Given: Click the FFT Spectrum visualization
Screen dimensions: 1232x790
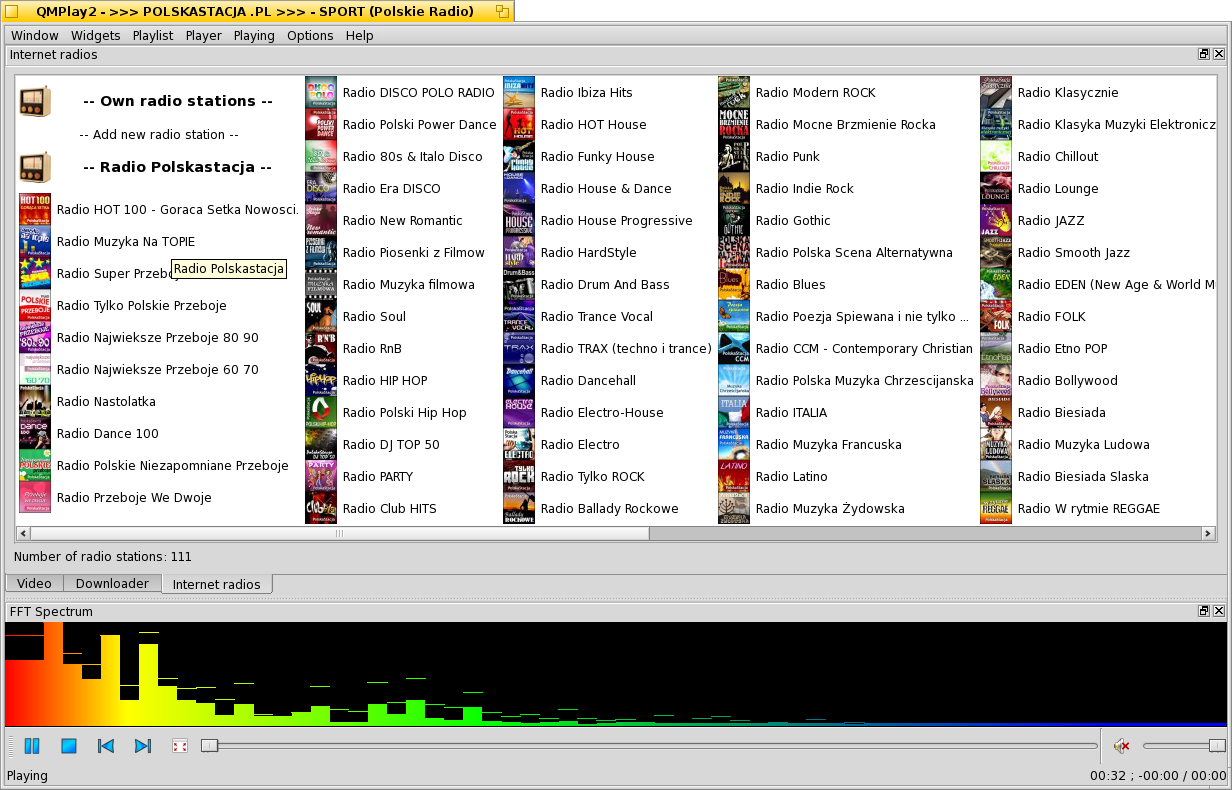Looking at the screenshot, I should (x=616, y=674).
